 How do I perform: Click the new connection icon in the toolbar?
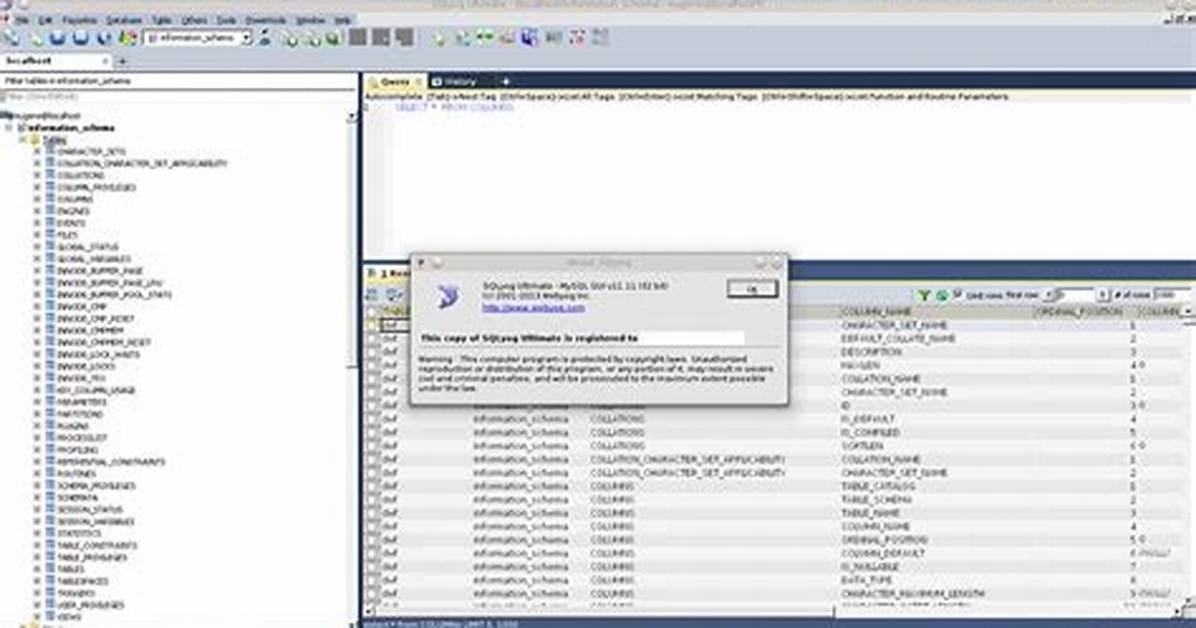[12, 37]
